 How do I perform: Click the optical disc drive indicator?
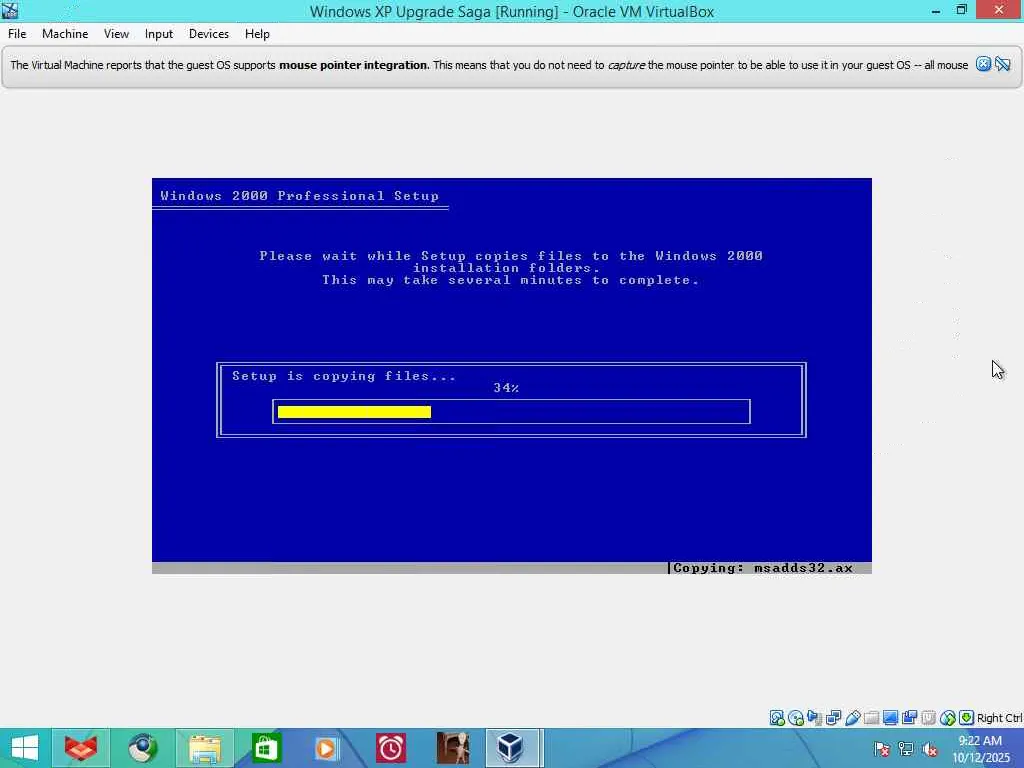(795, 718)
